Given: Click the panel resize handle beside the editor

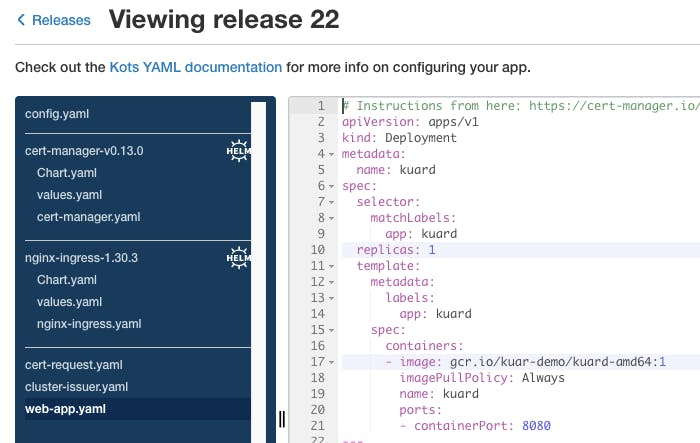Looking at the screenshot, I should [x=282, y=419].
